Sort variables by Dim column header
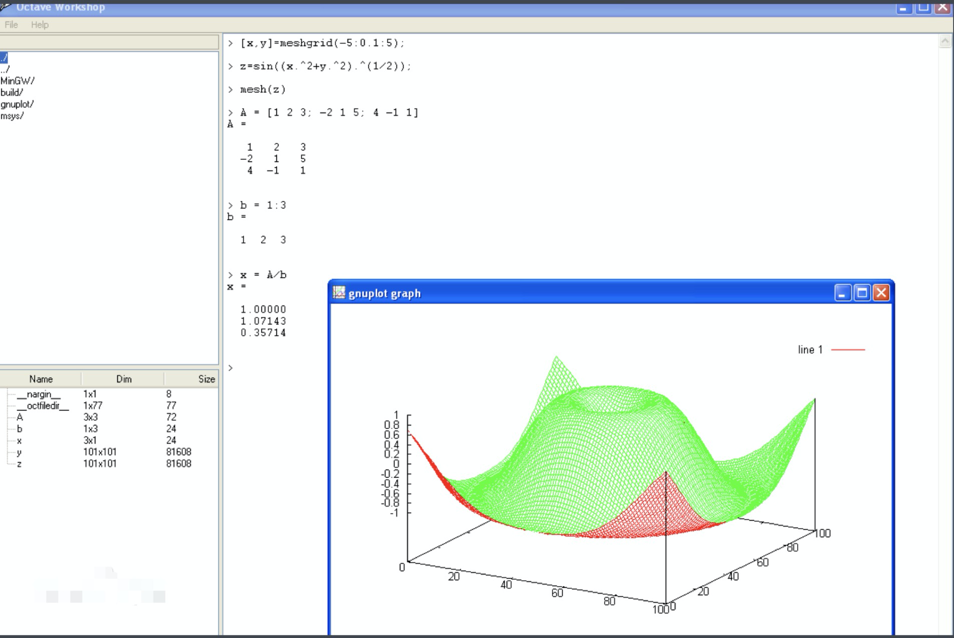 coord(124,379)
